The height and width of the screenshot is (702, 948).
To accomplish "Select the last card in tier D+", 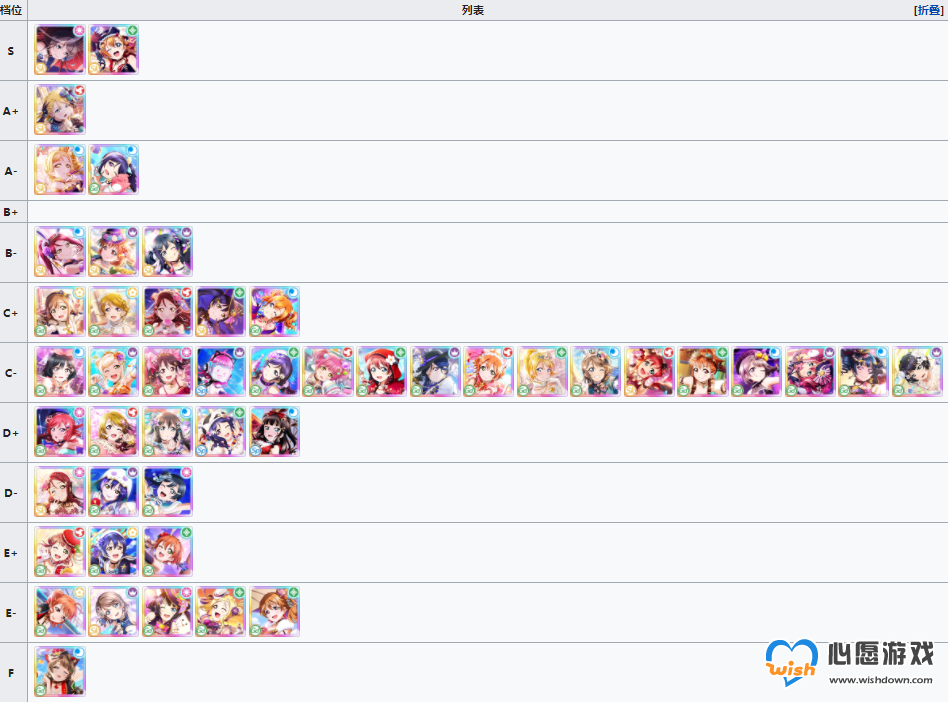I will (274, 431).
